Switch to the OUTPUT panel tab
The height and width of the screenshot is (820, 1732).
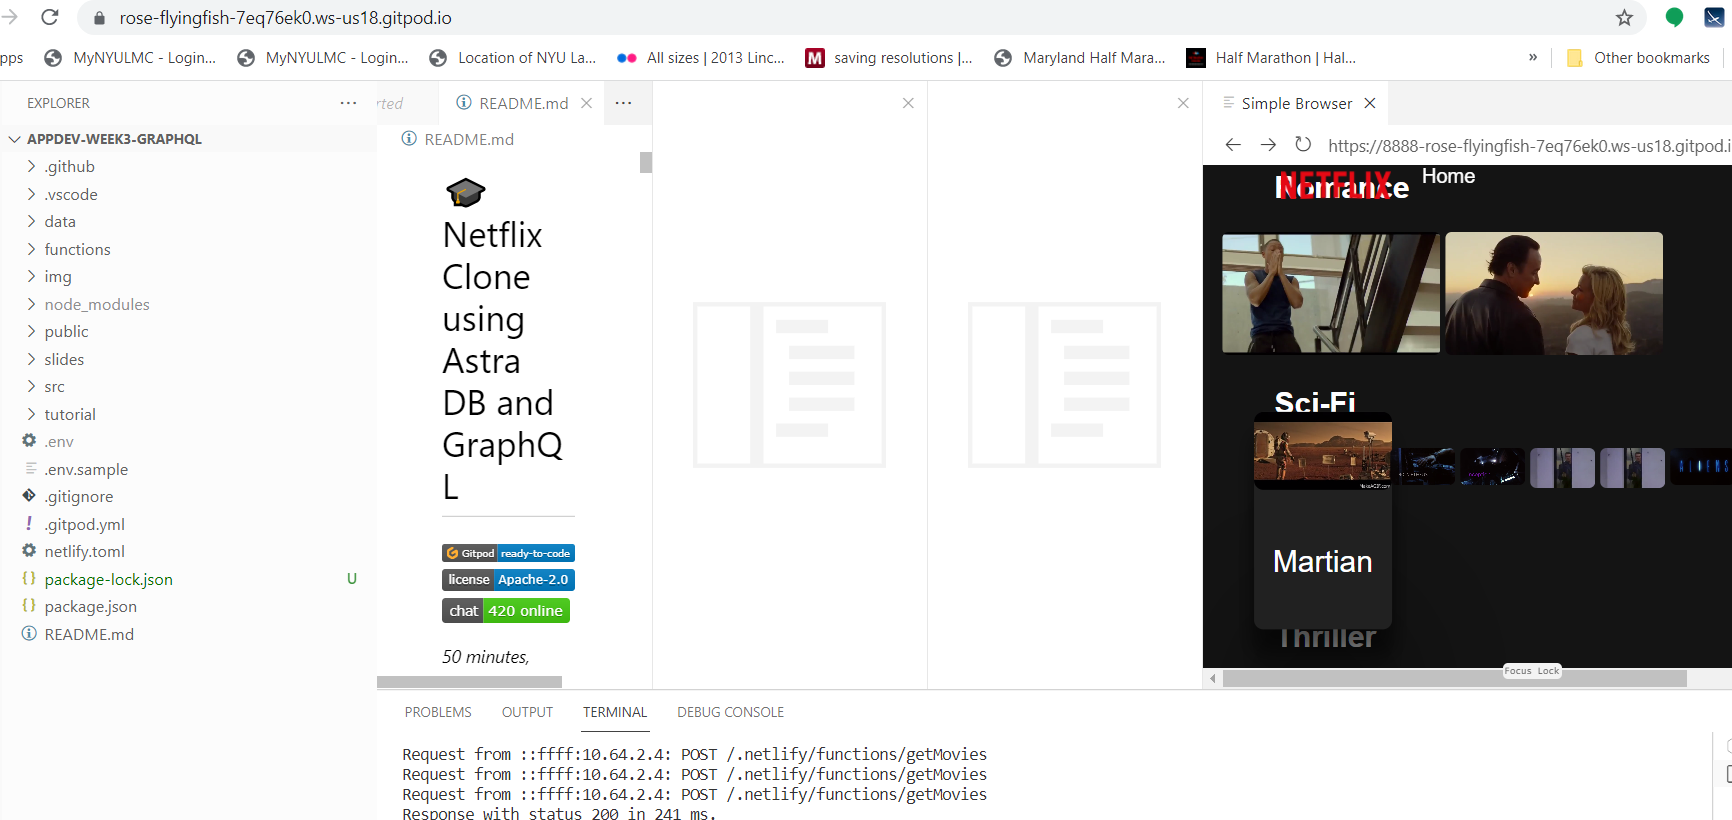[x=527, y=712]
